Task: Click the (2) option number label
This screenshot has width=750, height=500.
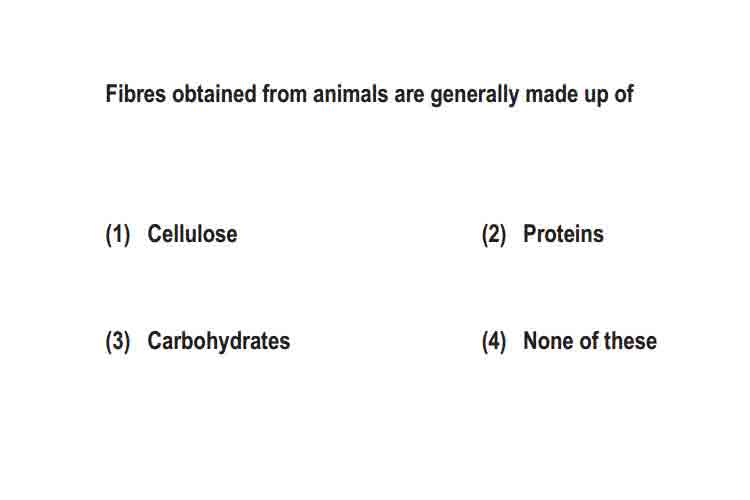Action: (494, 234)
